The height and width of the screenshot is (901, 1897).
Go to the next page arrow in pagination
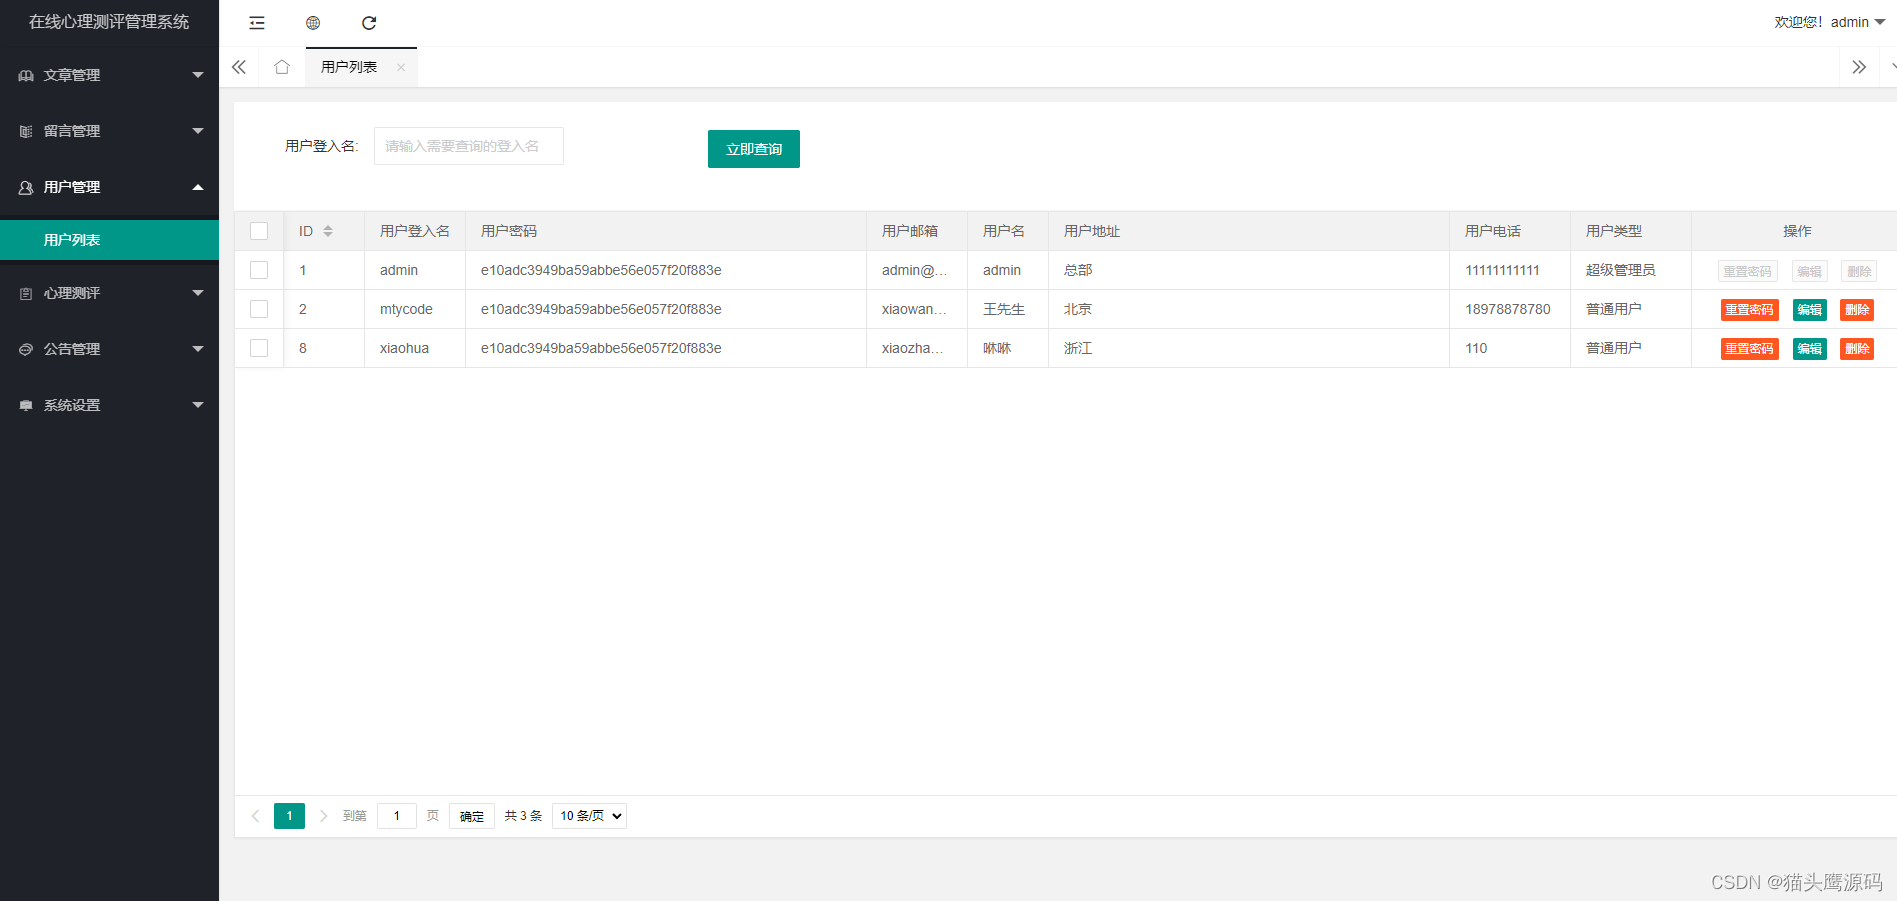(323, 816)
